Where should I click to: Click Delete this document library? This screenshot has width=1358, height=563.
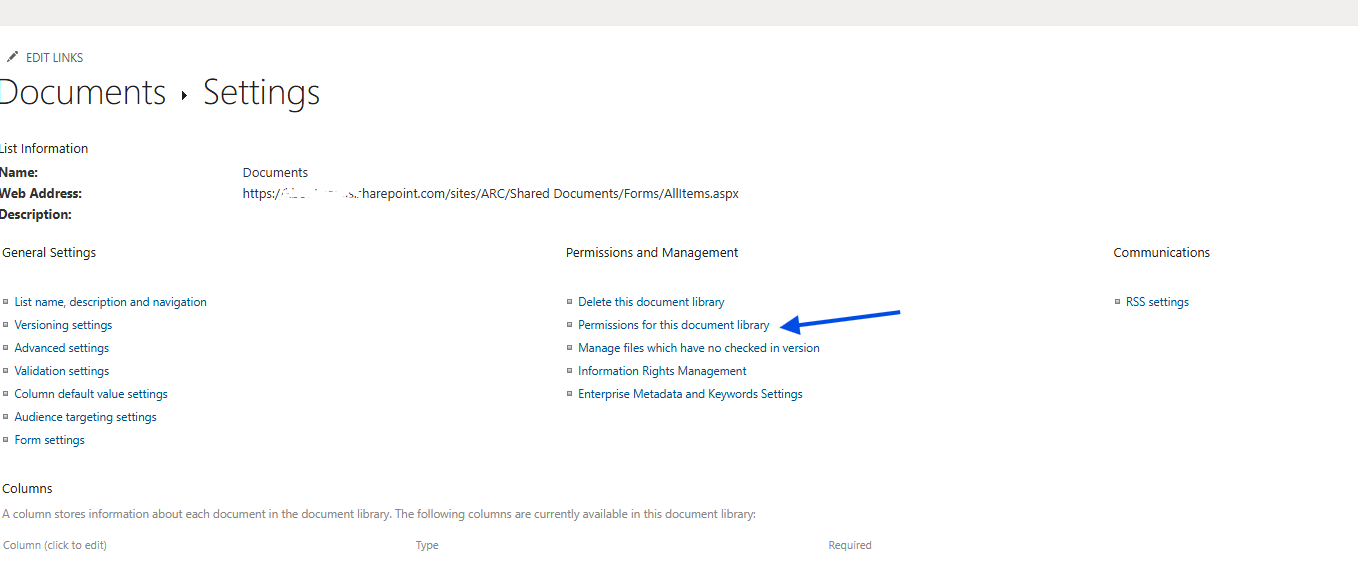(651, 302)
